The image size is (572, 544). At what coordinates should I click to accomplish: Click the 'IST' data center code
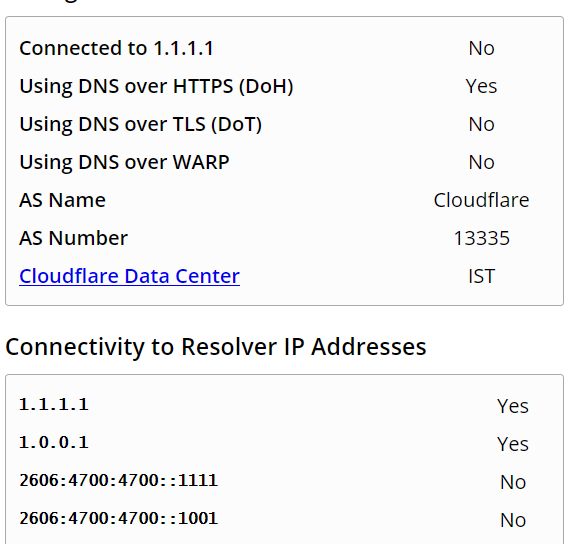[481, 276]
